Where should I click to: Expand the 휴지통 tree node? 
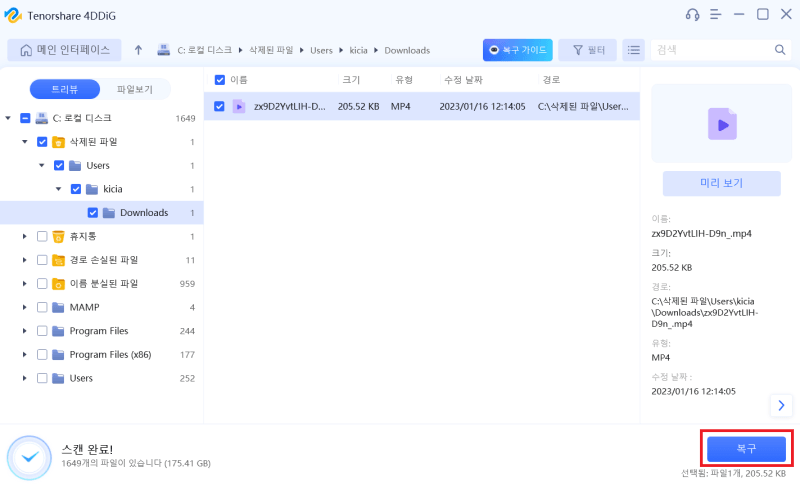click(24, 236)
